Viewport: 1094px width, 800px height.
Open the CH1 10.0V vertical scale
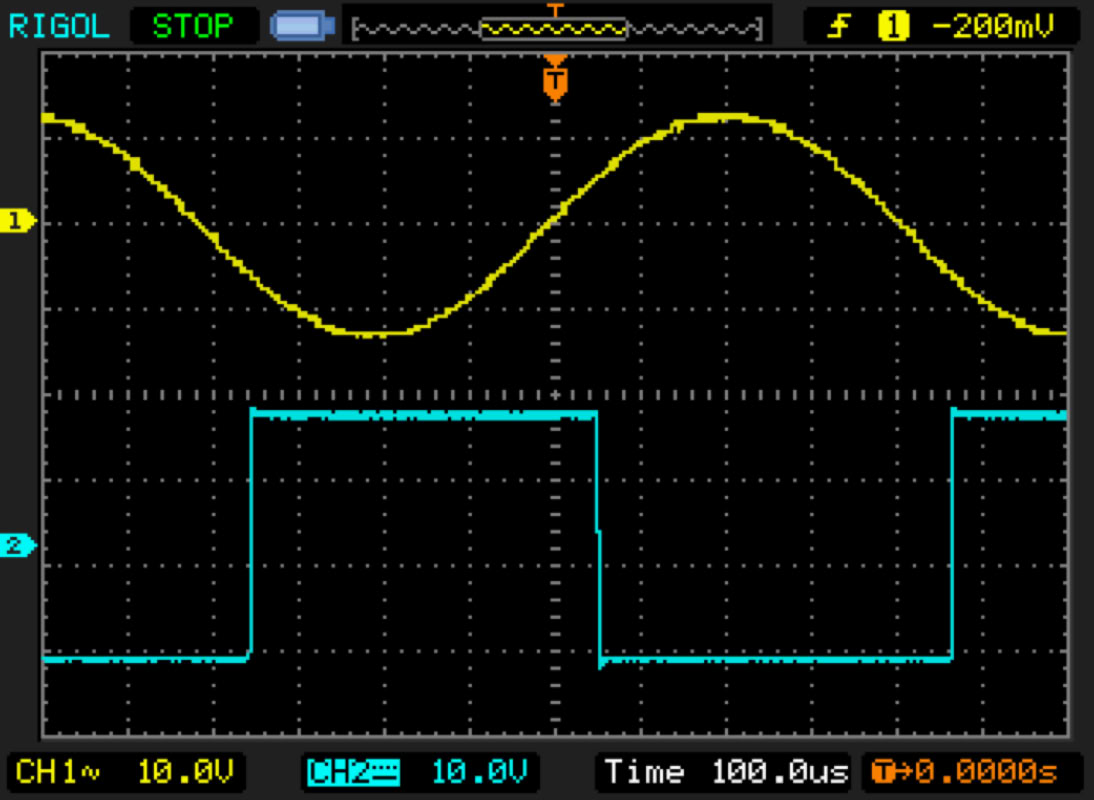[186, 772]
